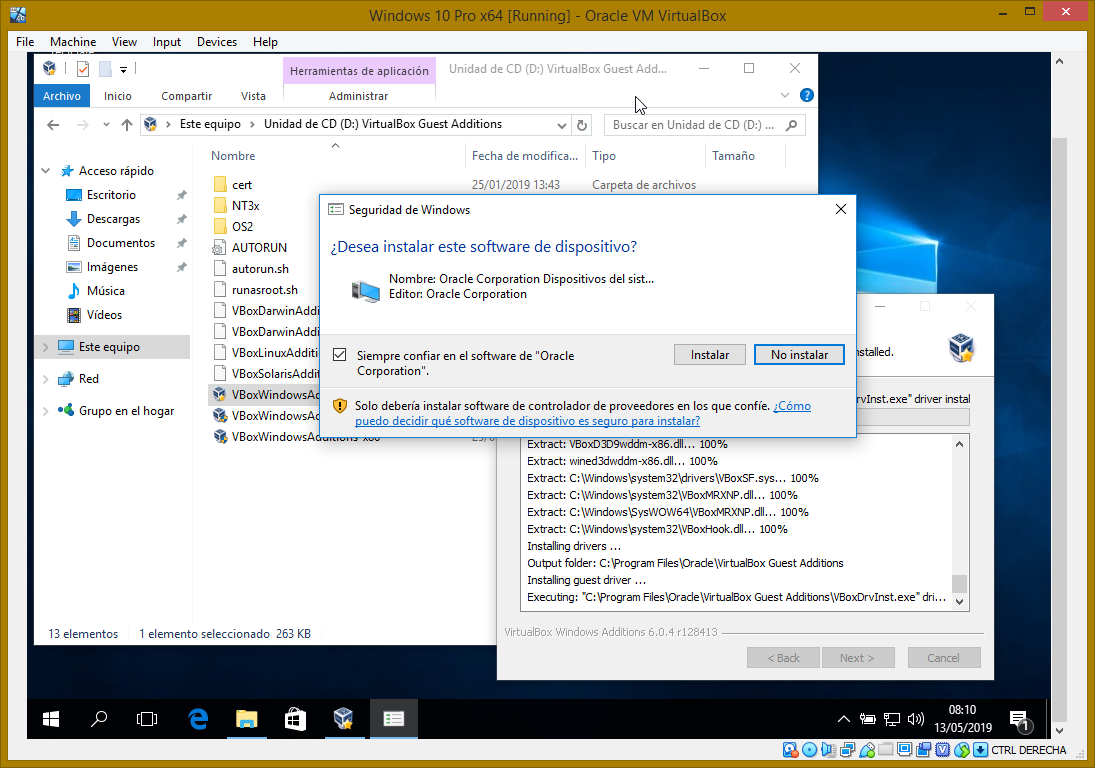The width and height of the screenshot is (1095, 768).
Task: Refresh the Explorer address bar location
Action: tap(582, 125)
